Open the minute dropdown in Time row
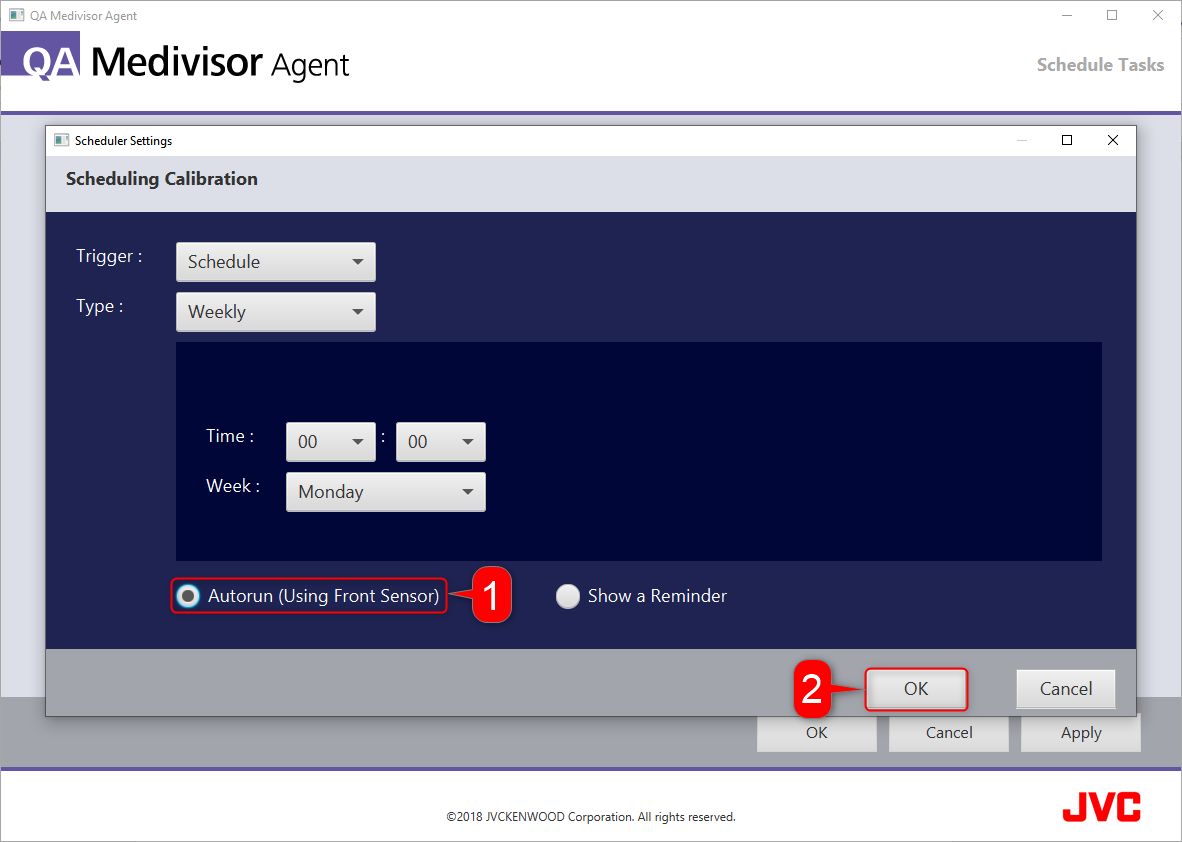The image size is (1182, 842). click(x=441, y=442)
